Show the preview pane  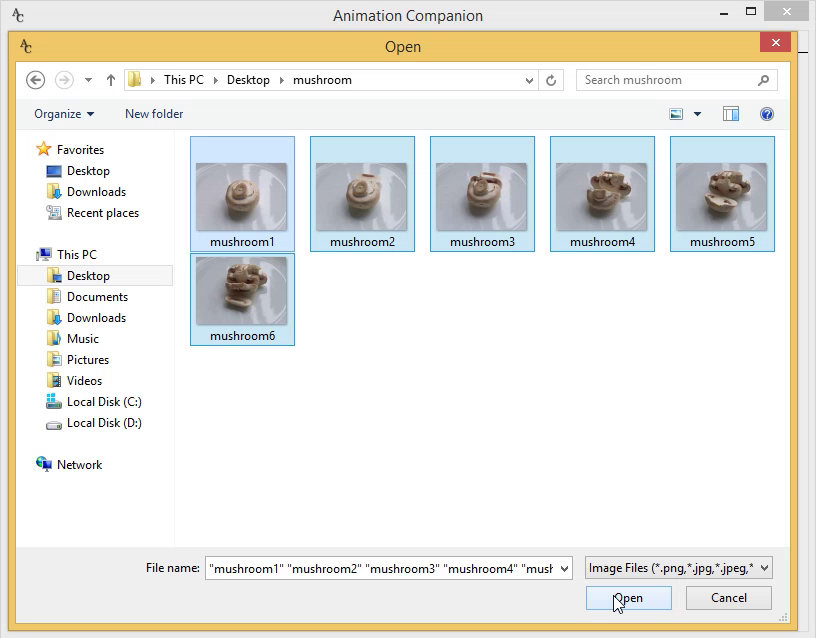pyautogui.click(x=731, y=114)
